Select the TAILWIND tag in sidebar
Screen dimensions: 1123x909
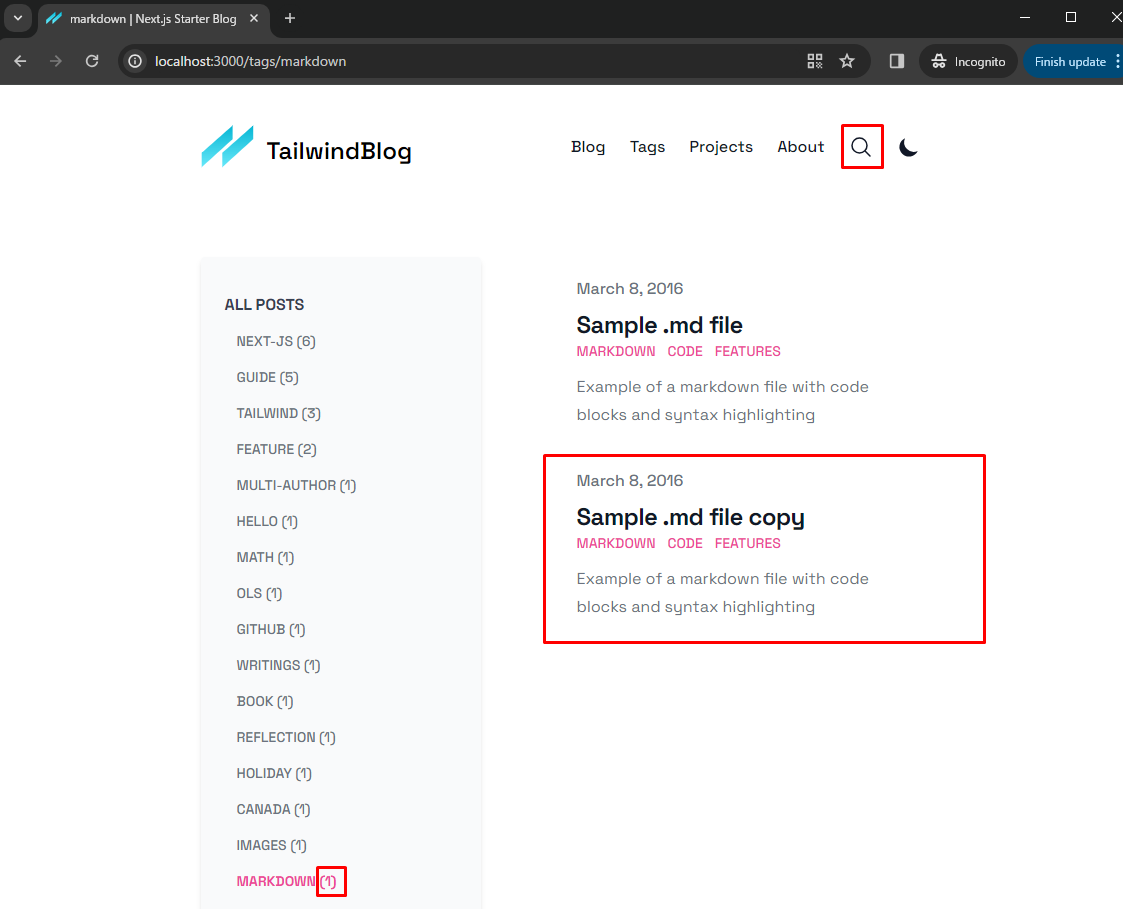[278, 413]
